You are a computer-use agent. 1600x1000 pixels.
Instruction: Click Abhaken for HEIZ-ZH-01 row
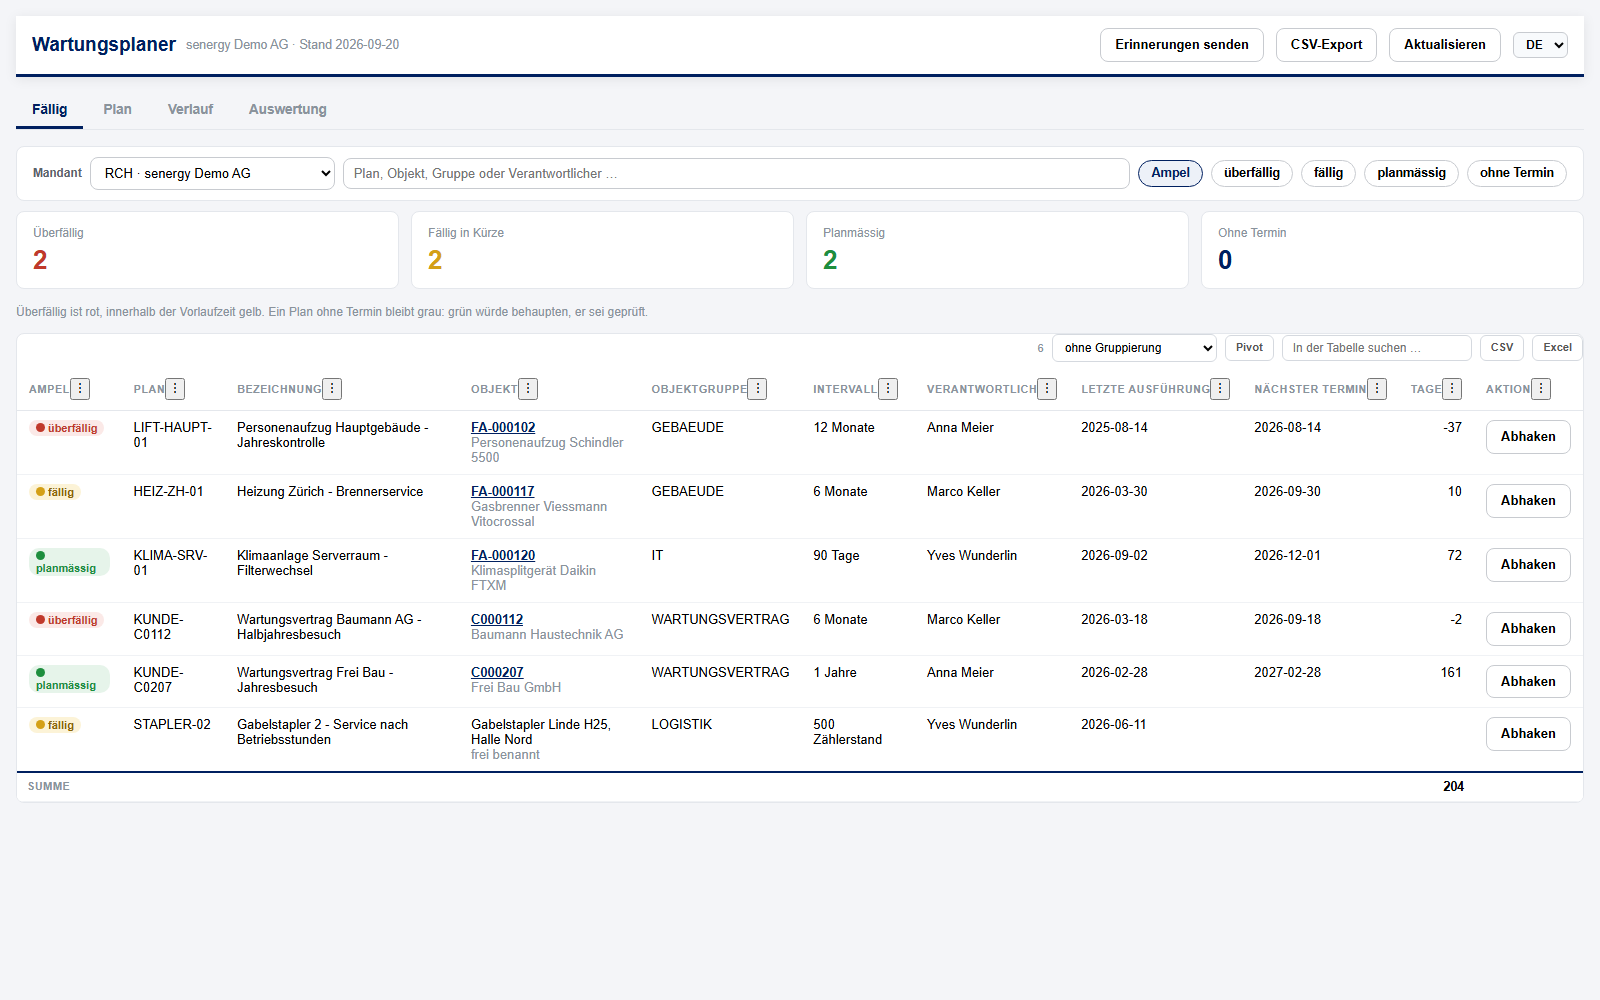coord(1528,501)
